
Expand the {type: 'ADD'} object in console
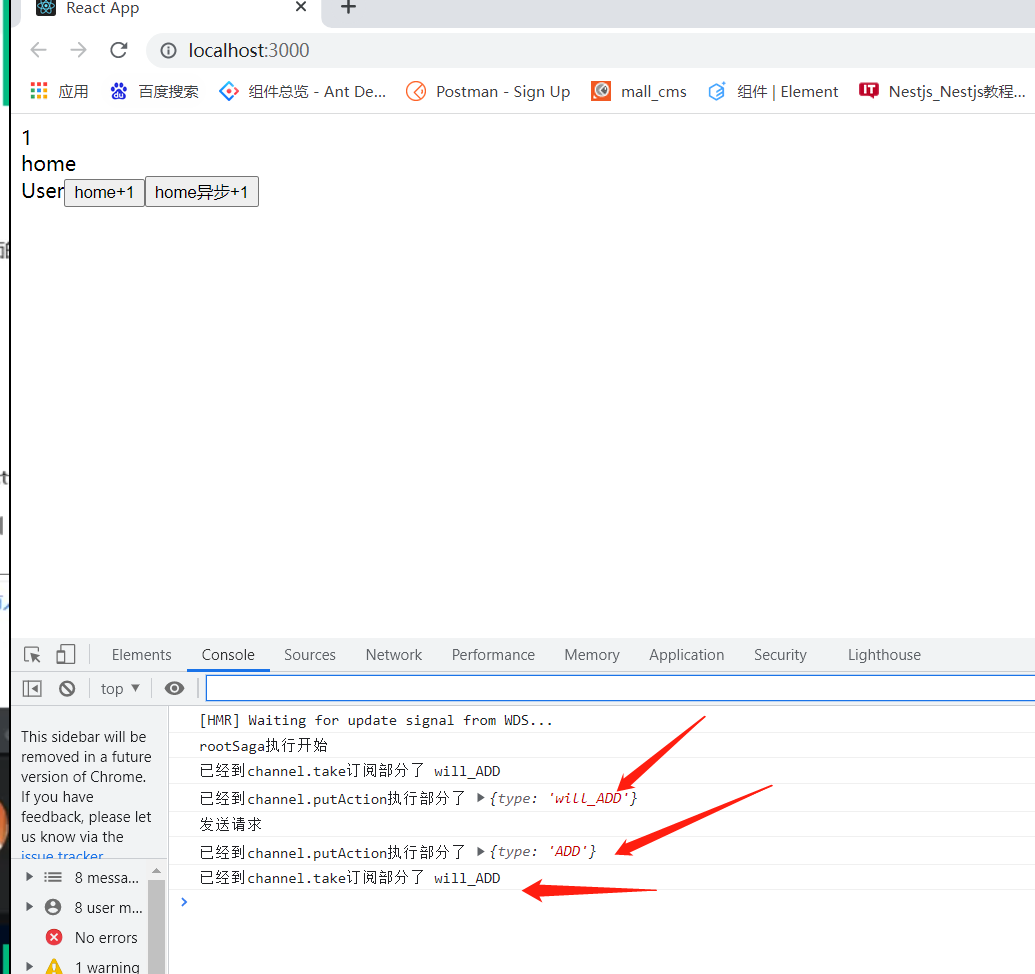pos(481,851)
